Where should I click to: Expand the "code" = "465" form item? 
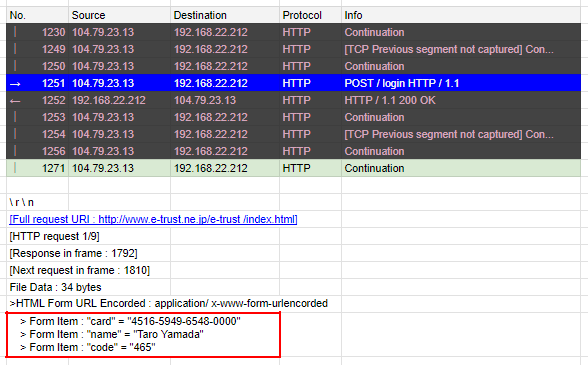23,348
